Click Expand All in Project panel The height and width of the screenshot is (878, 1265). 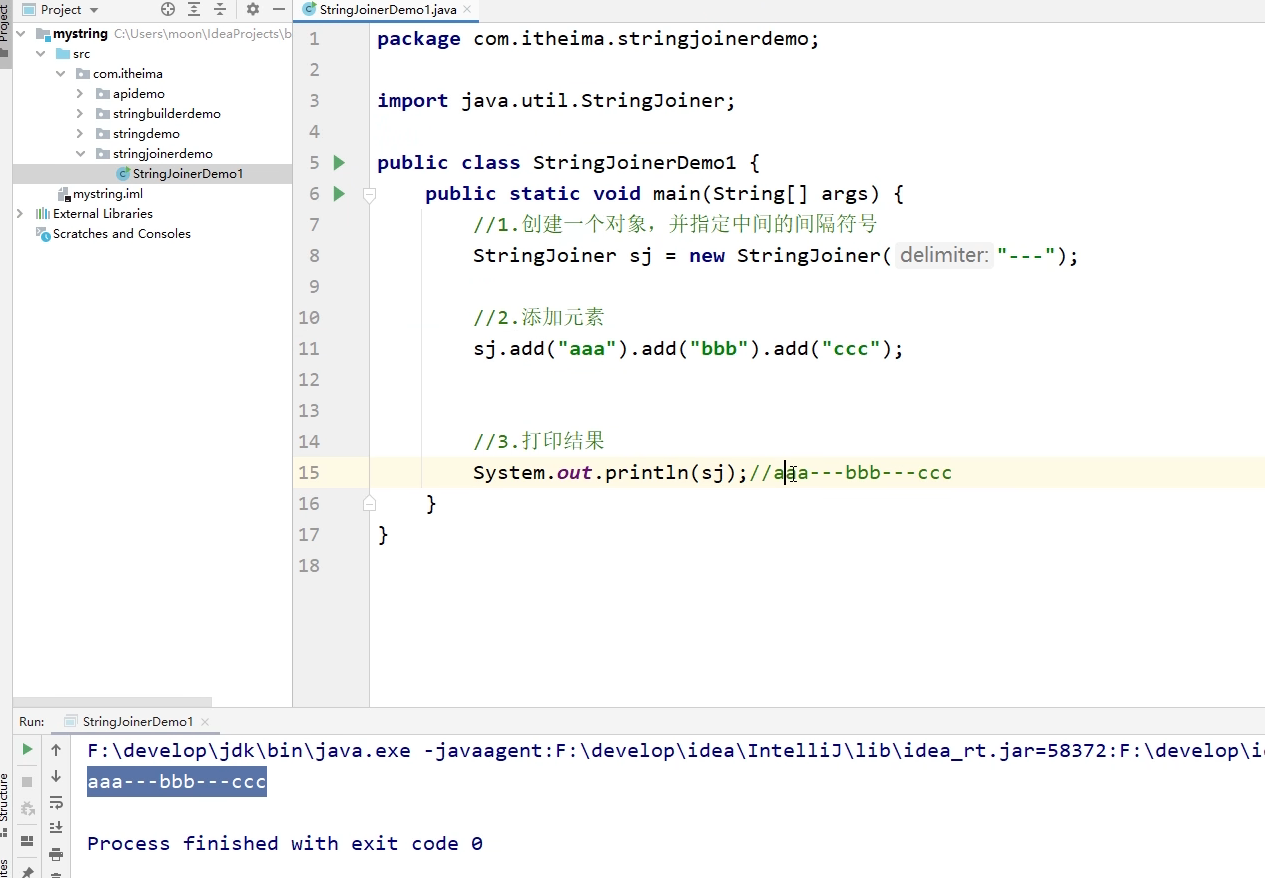pos(194,9)
